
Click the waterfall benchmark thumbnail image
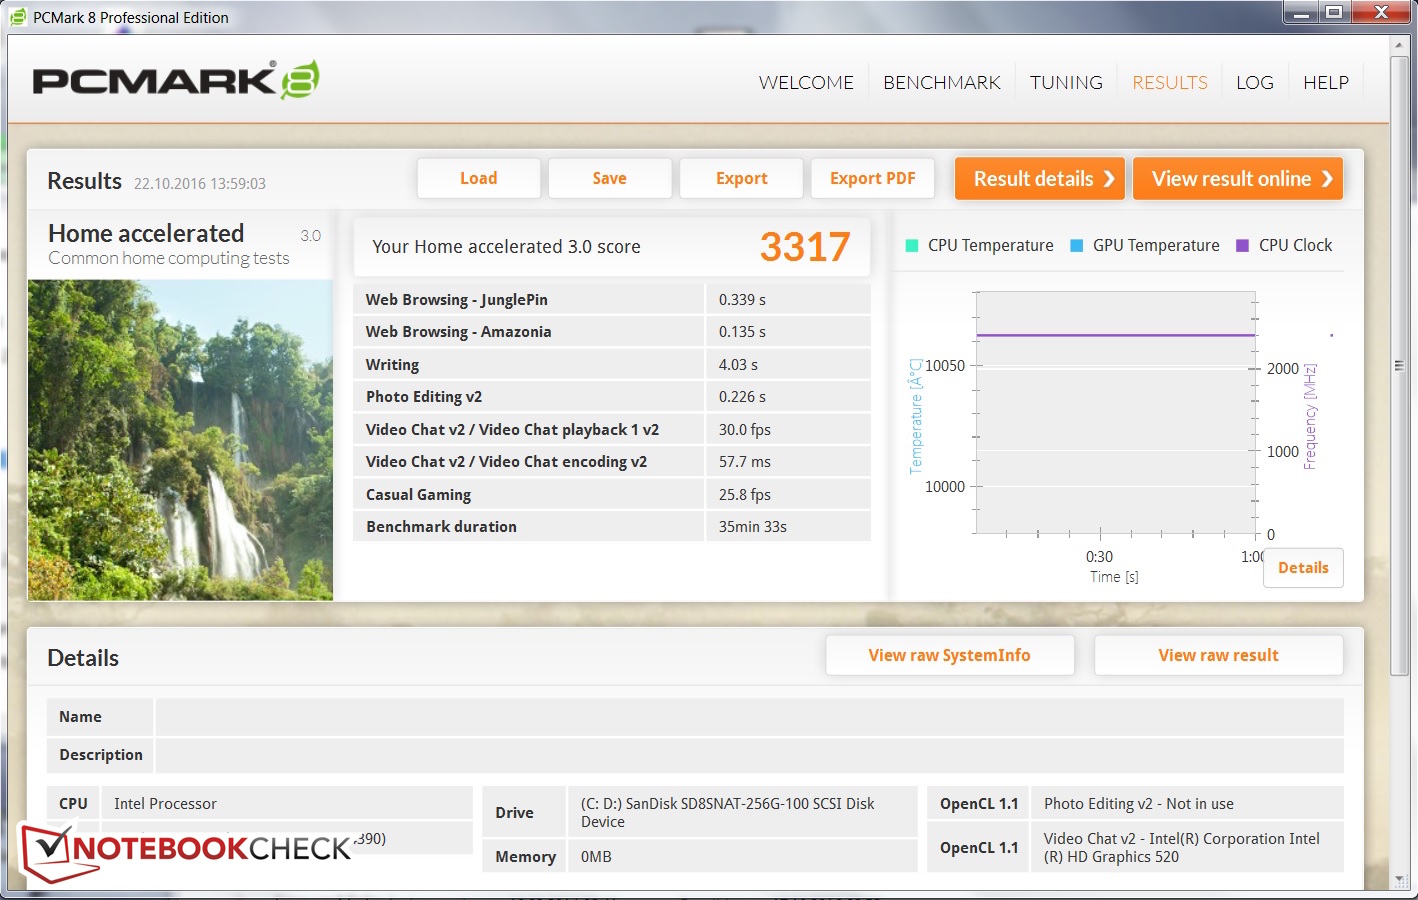(180, 440)
